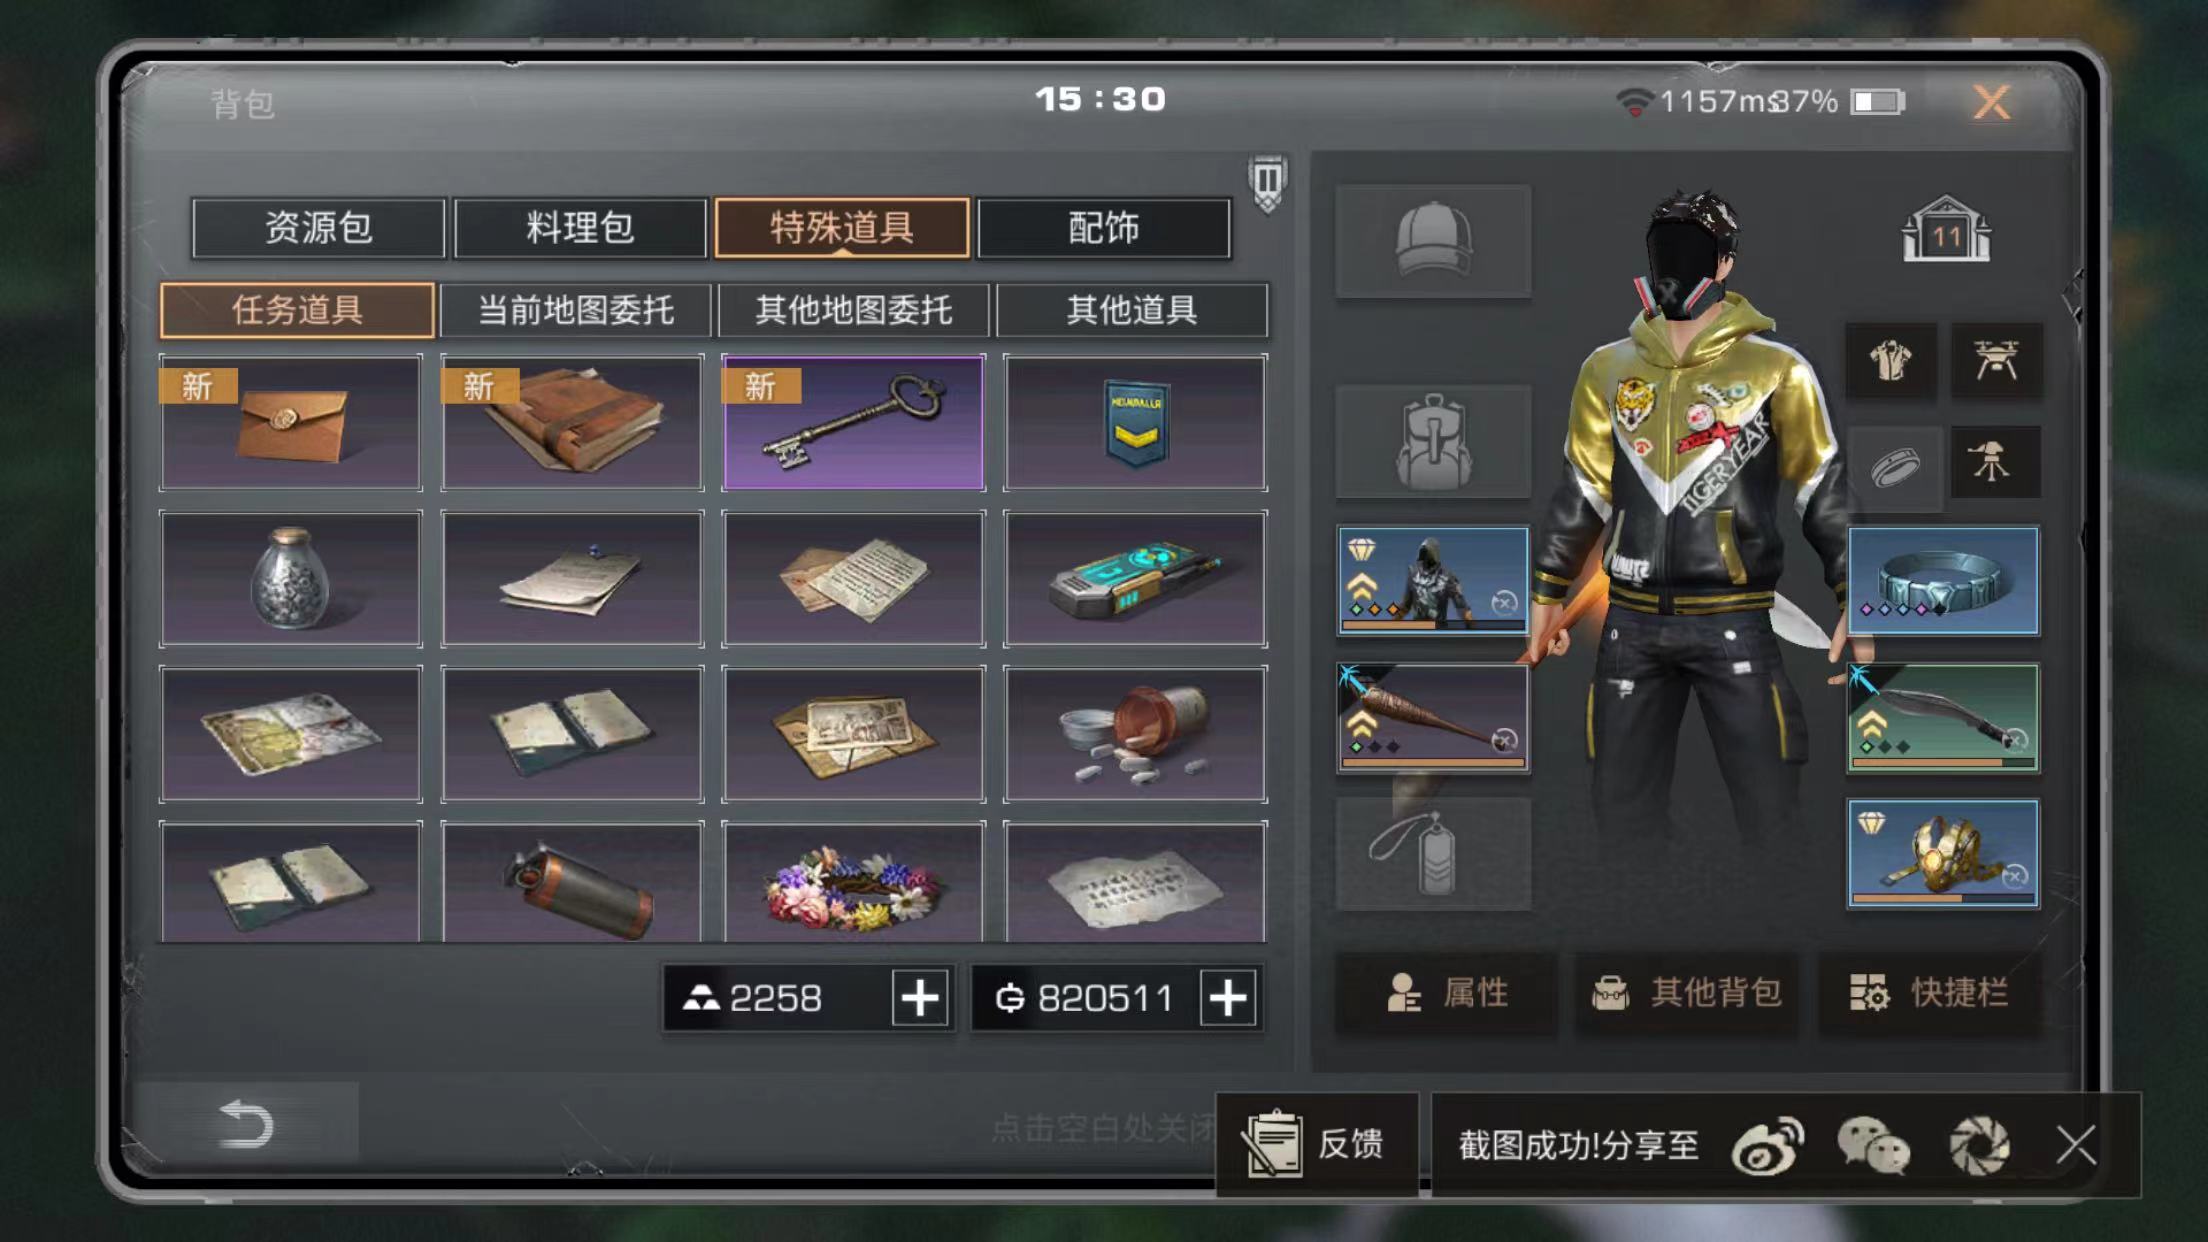
Task: Switch to 配饰 tab
Action: tap(1104, 228)
